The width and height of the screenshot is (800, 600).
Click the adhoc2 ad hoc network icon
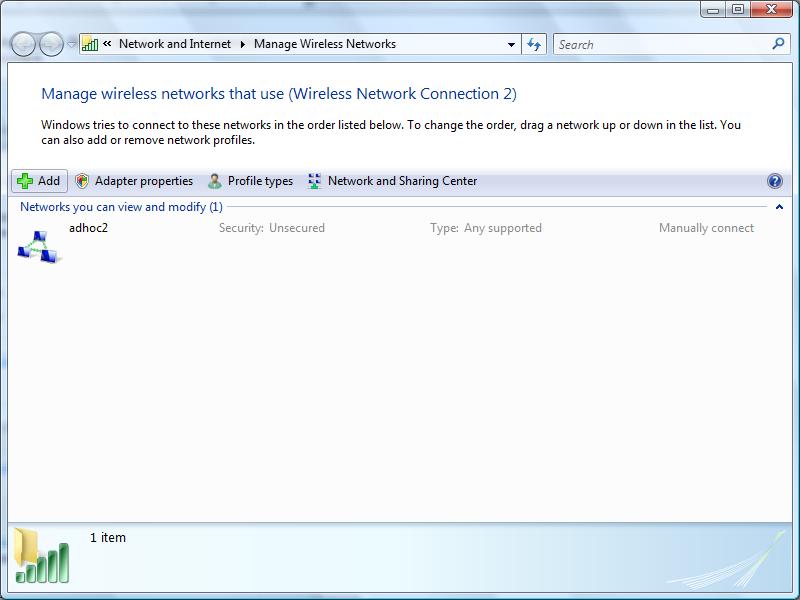(39, 247)
